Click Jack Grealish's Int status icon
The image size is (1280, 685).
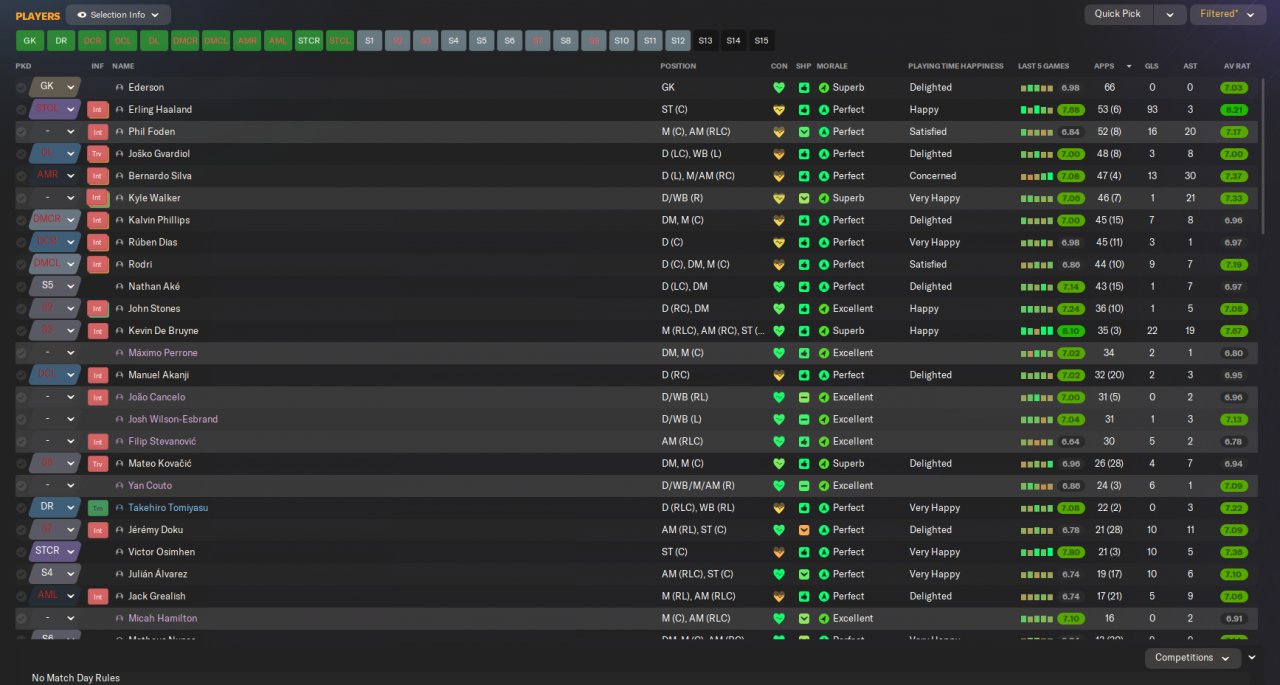pos(97,596)
